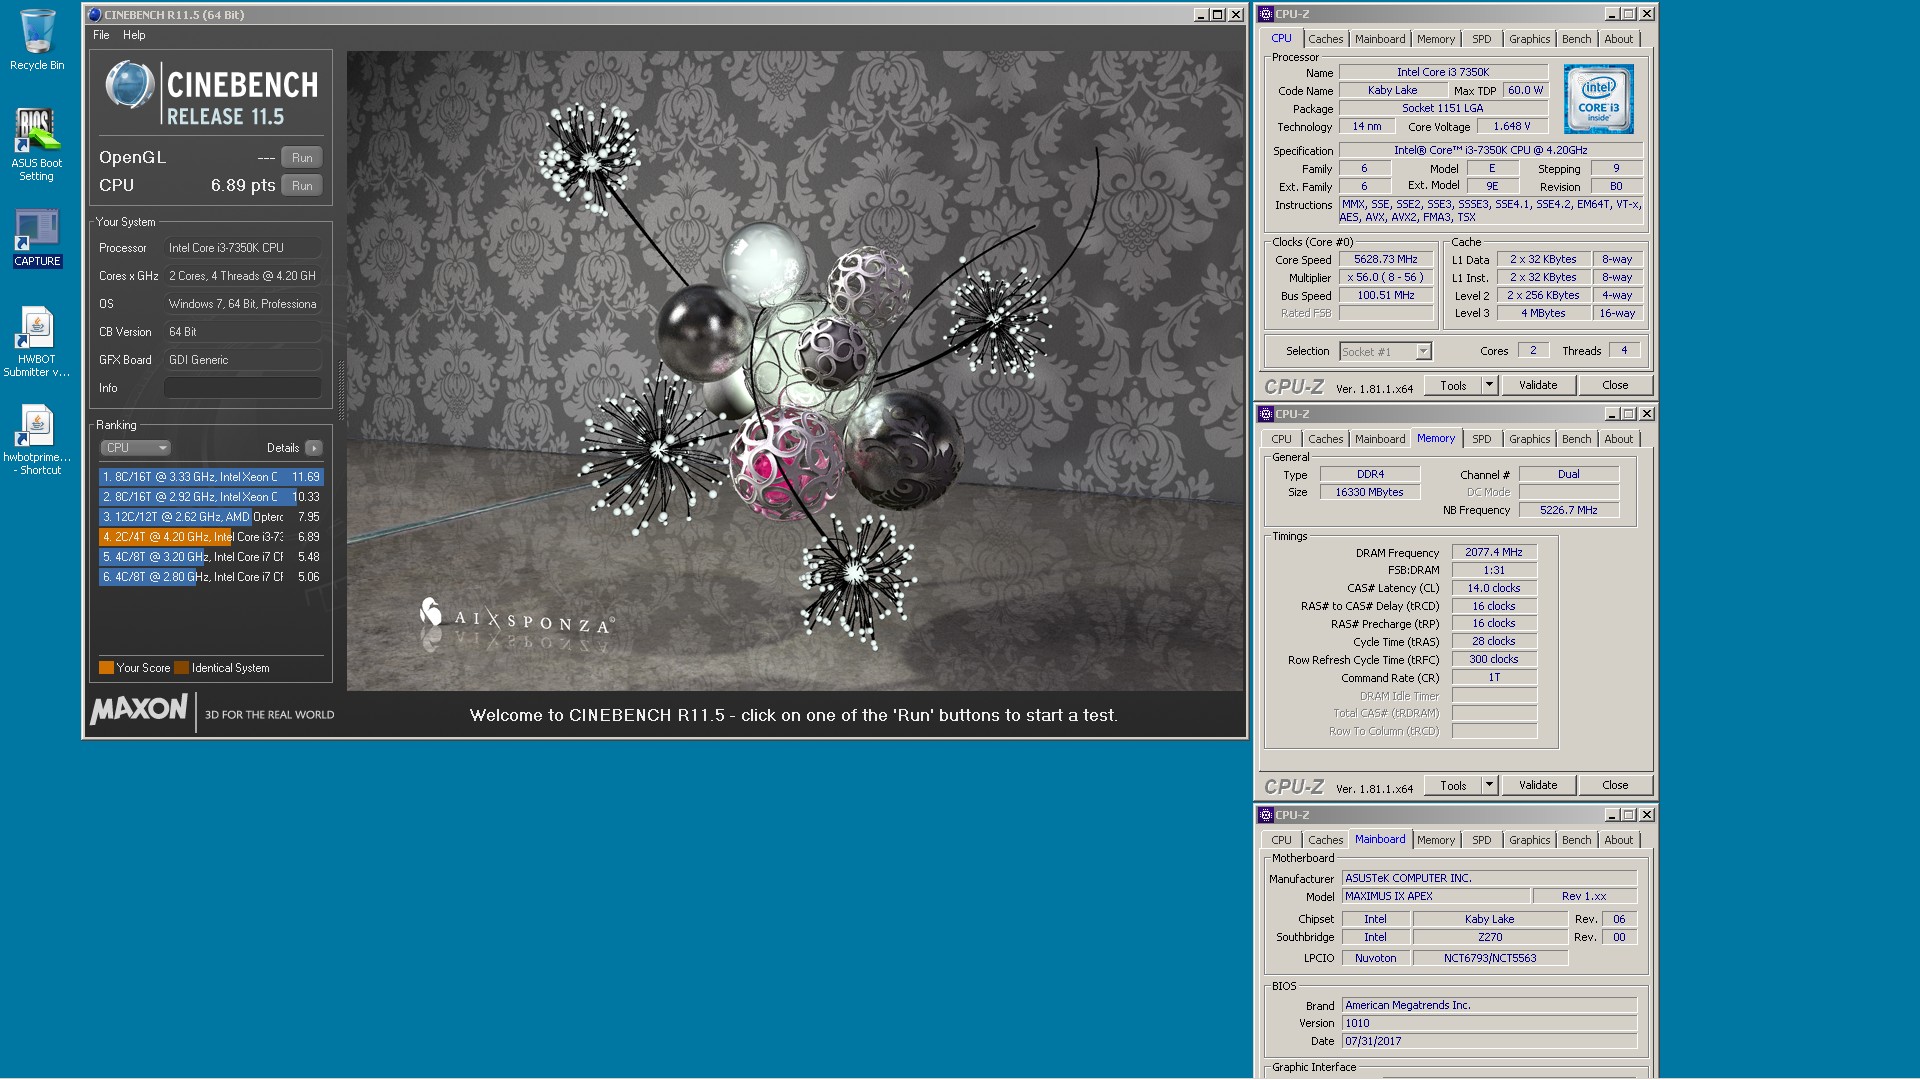
Task: Click the top CPU-Z window title icon
Action: click(1266, 14)
